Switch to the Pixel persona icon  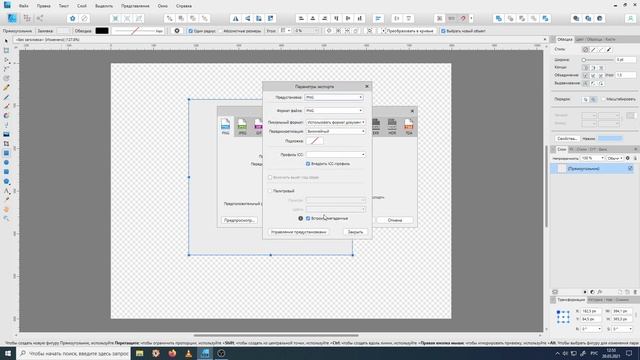coord(27,18)
